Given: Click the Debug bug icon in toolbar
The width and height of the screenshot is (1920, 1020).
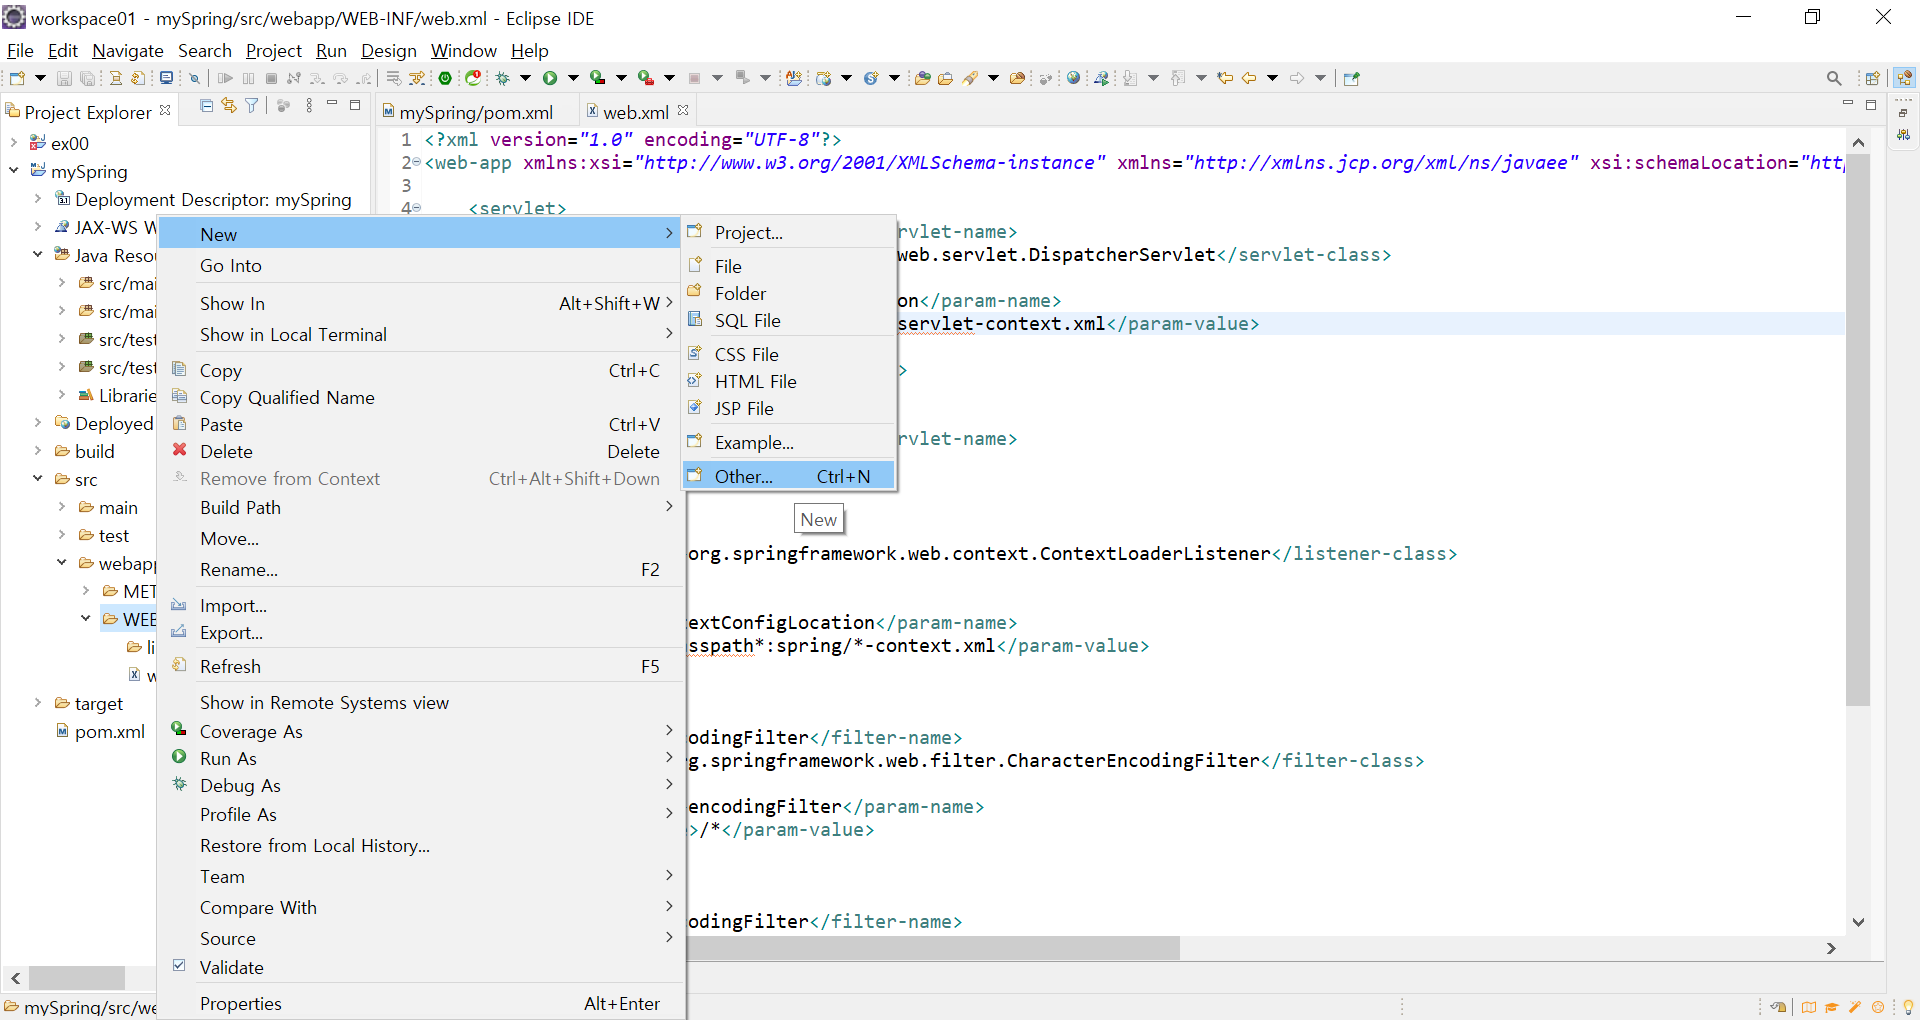Looking at the screenshot, I should point(502,78).
